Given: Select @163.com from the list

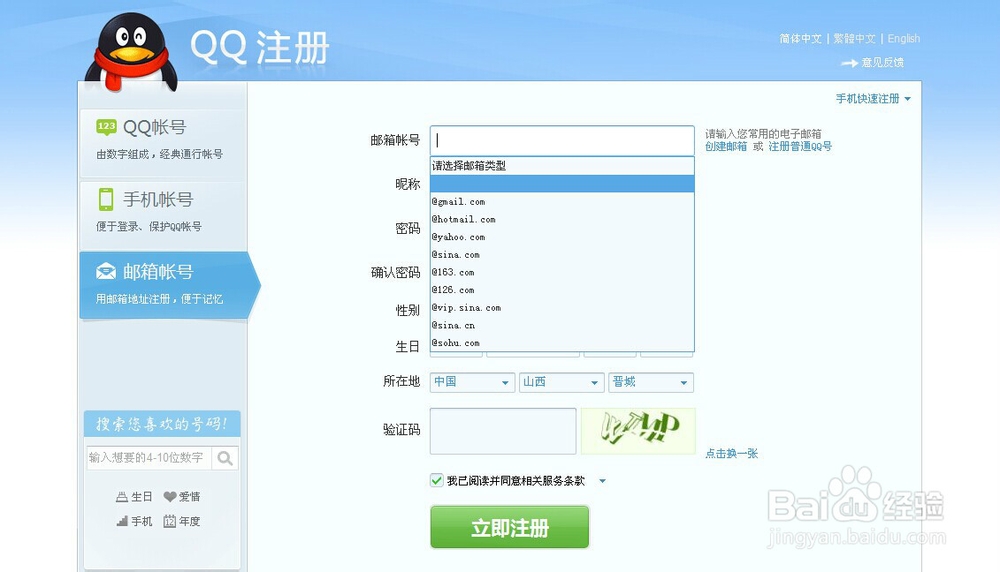Looking at the screenshot, I should tap(562, 272).
